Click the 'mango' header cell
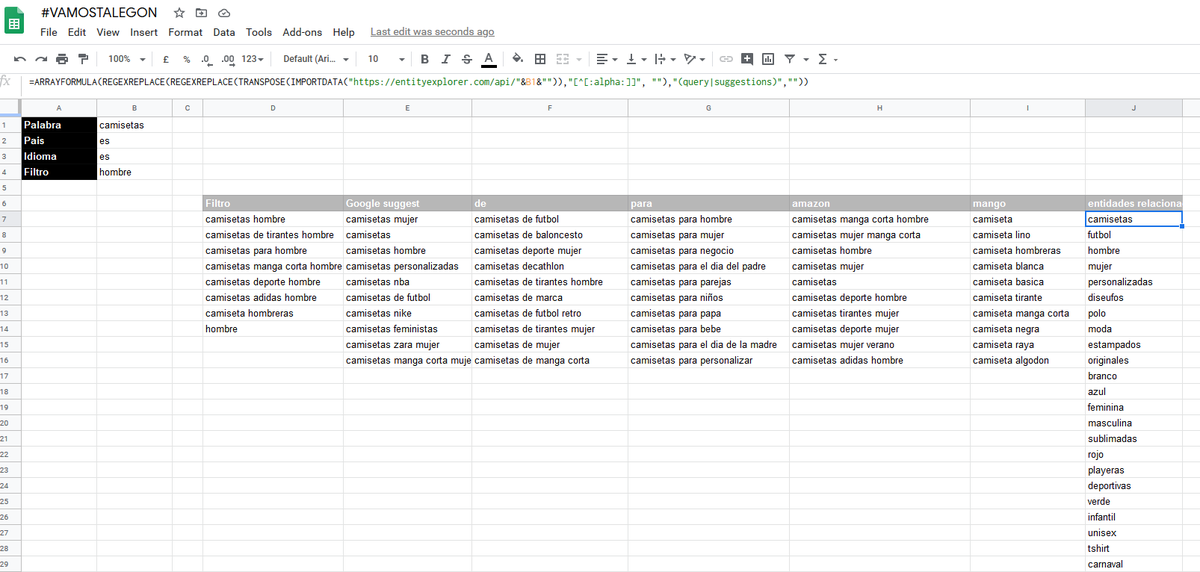The width and height of the screenshot is (1200, 572). (1027, 203)
